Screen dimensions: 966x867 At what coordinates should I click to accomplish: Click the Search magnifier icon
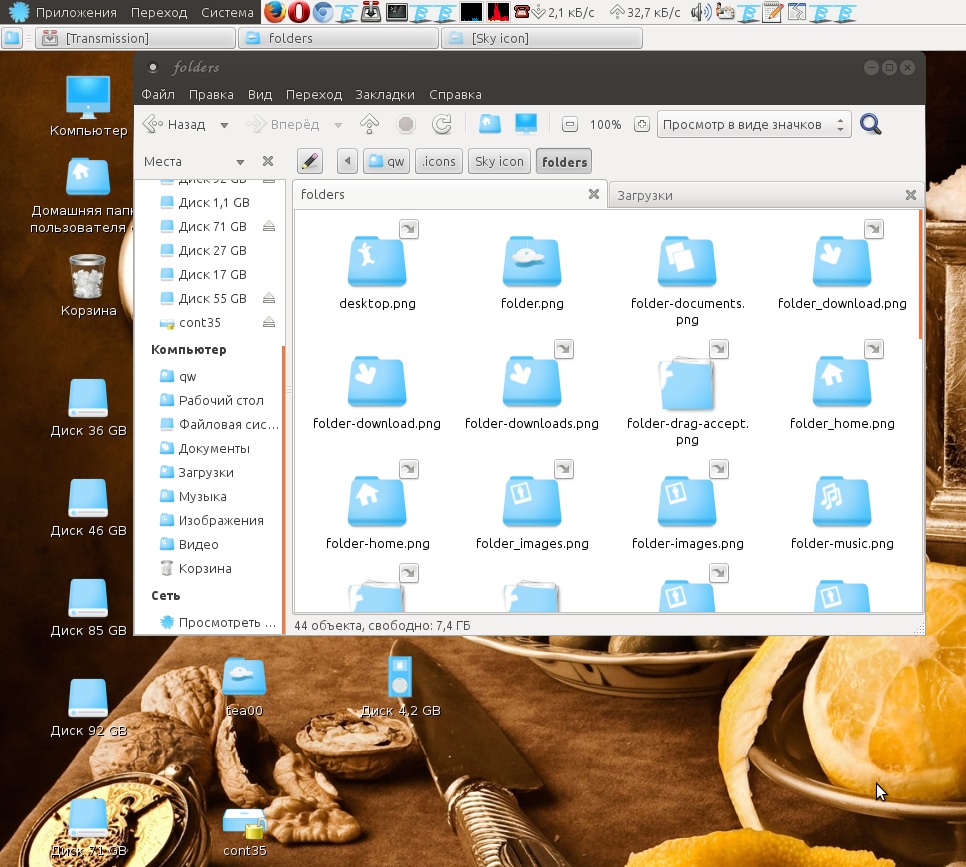click(x=871, y=124)
